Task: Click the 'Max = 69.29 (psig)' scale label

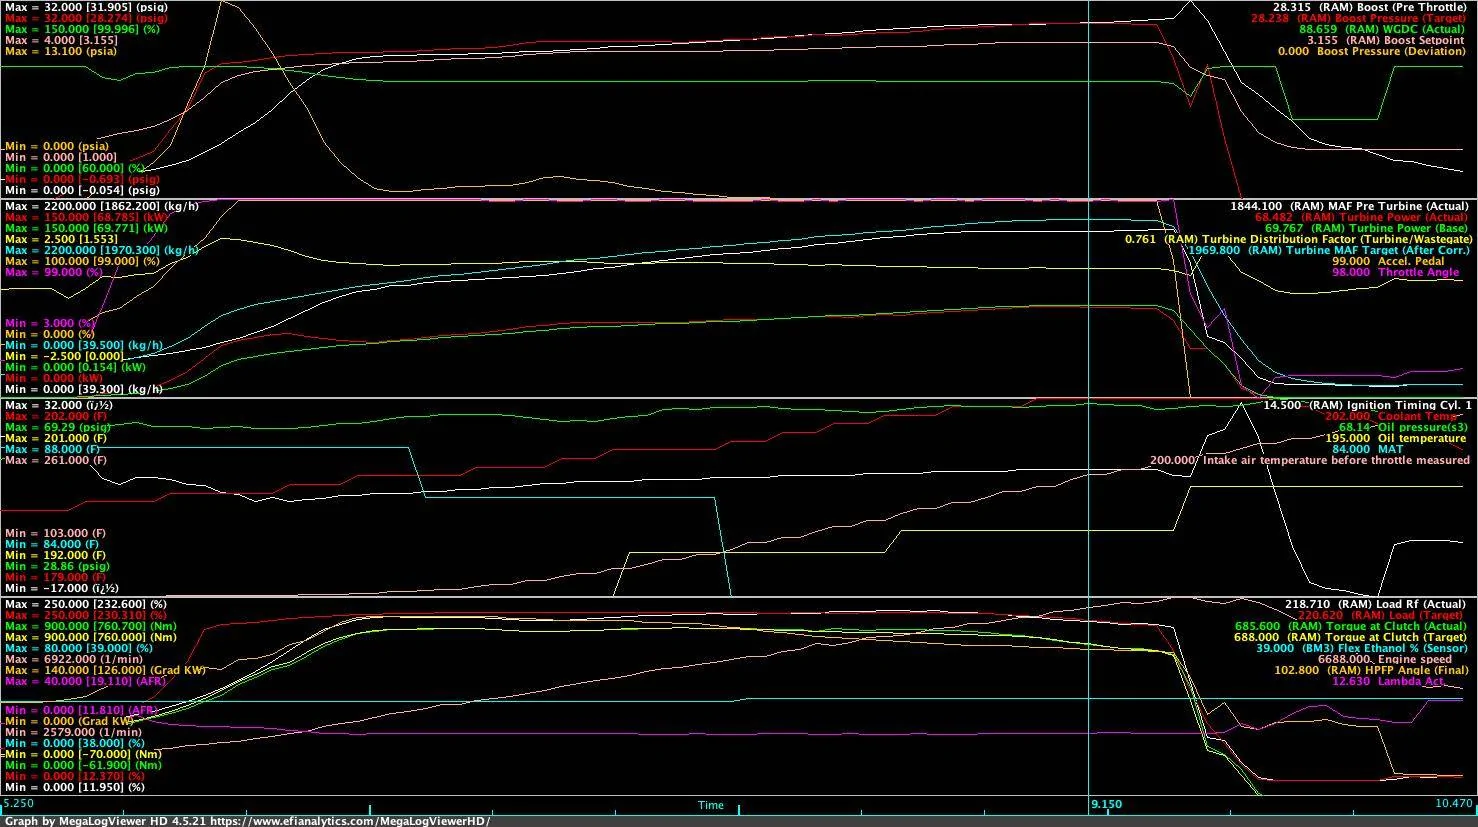Action: (58, 427)
